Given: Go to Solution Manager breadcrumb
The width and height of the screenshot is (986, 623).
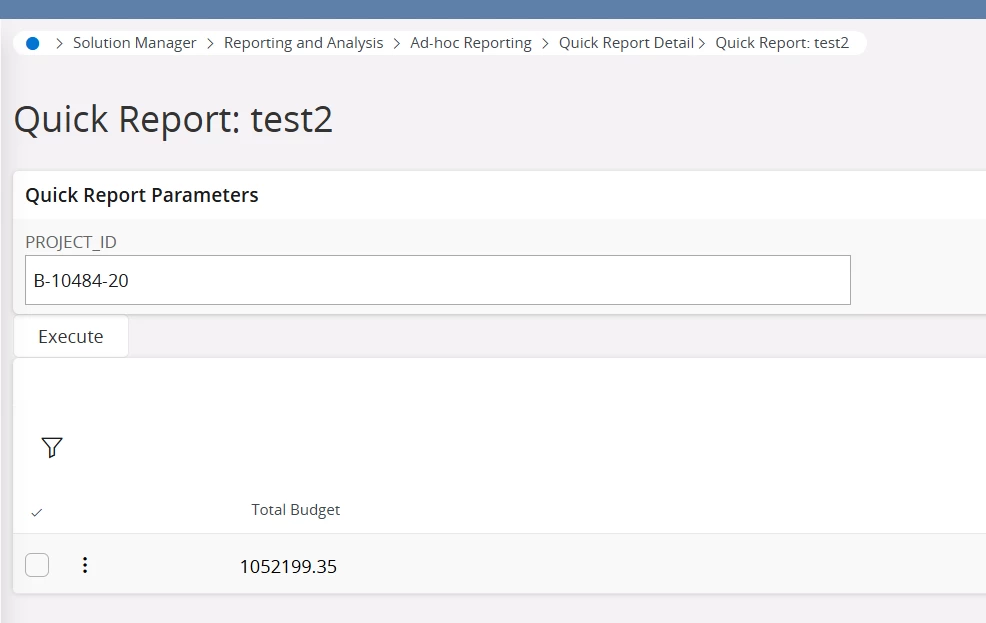Looking at the screenshot, I should tap(135, 43).
